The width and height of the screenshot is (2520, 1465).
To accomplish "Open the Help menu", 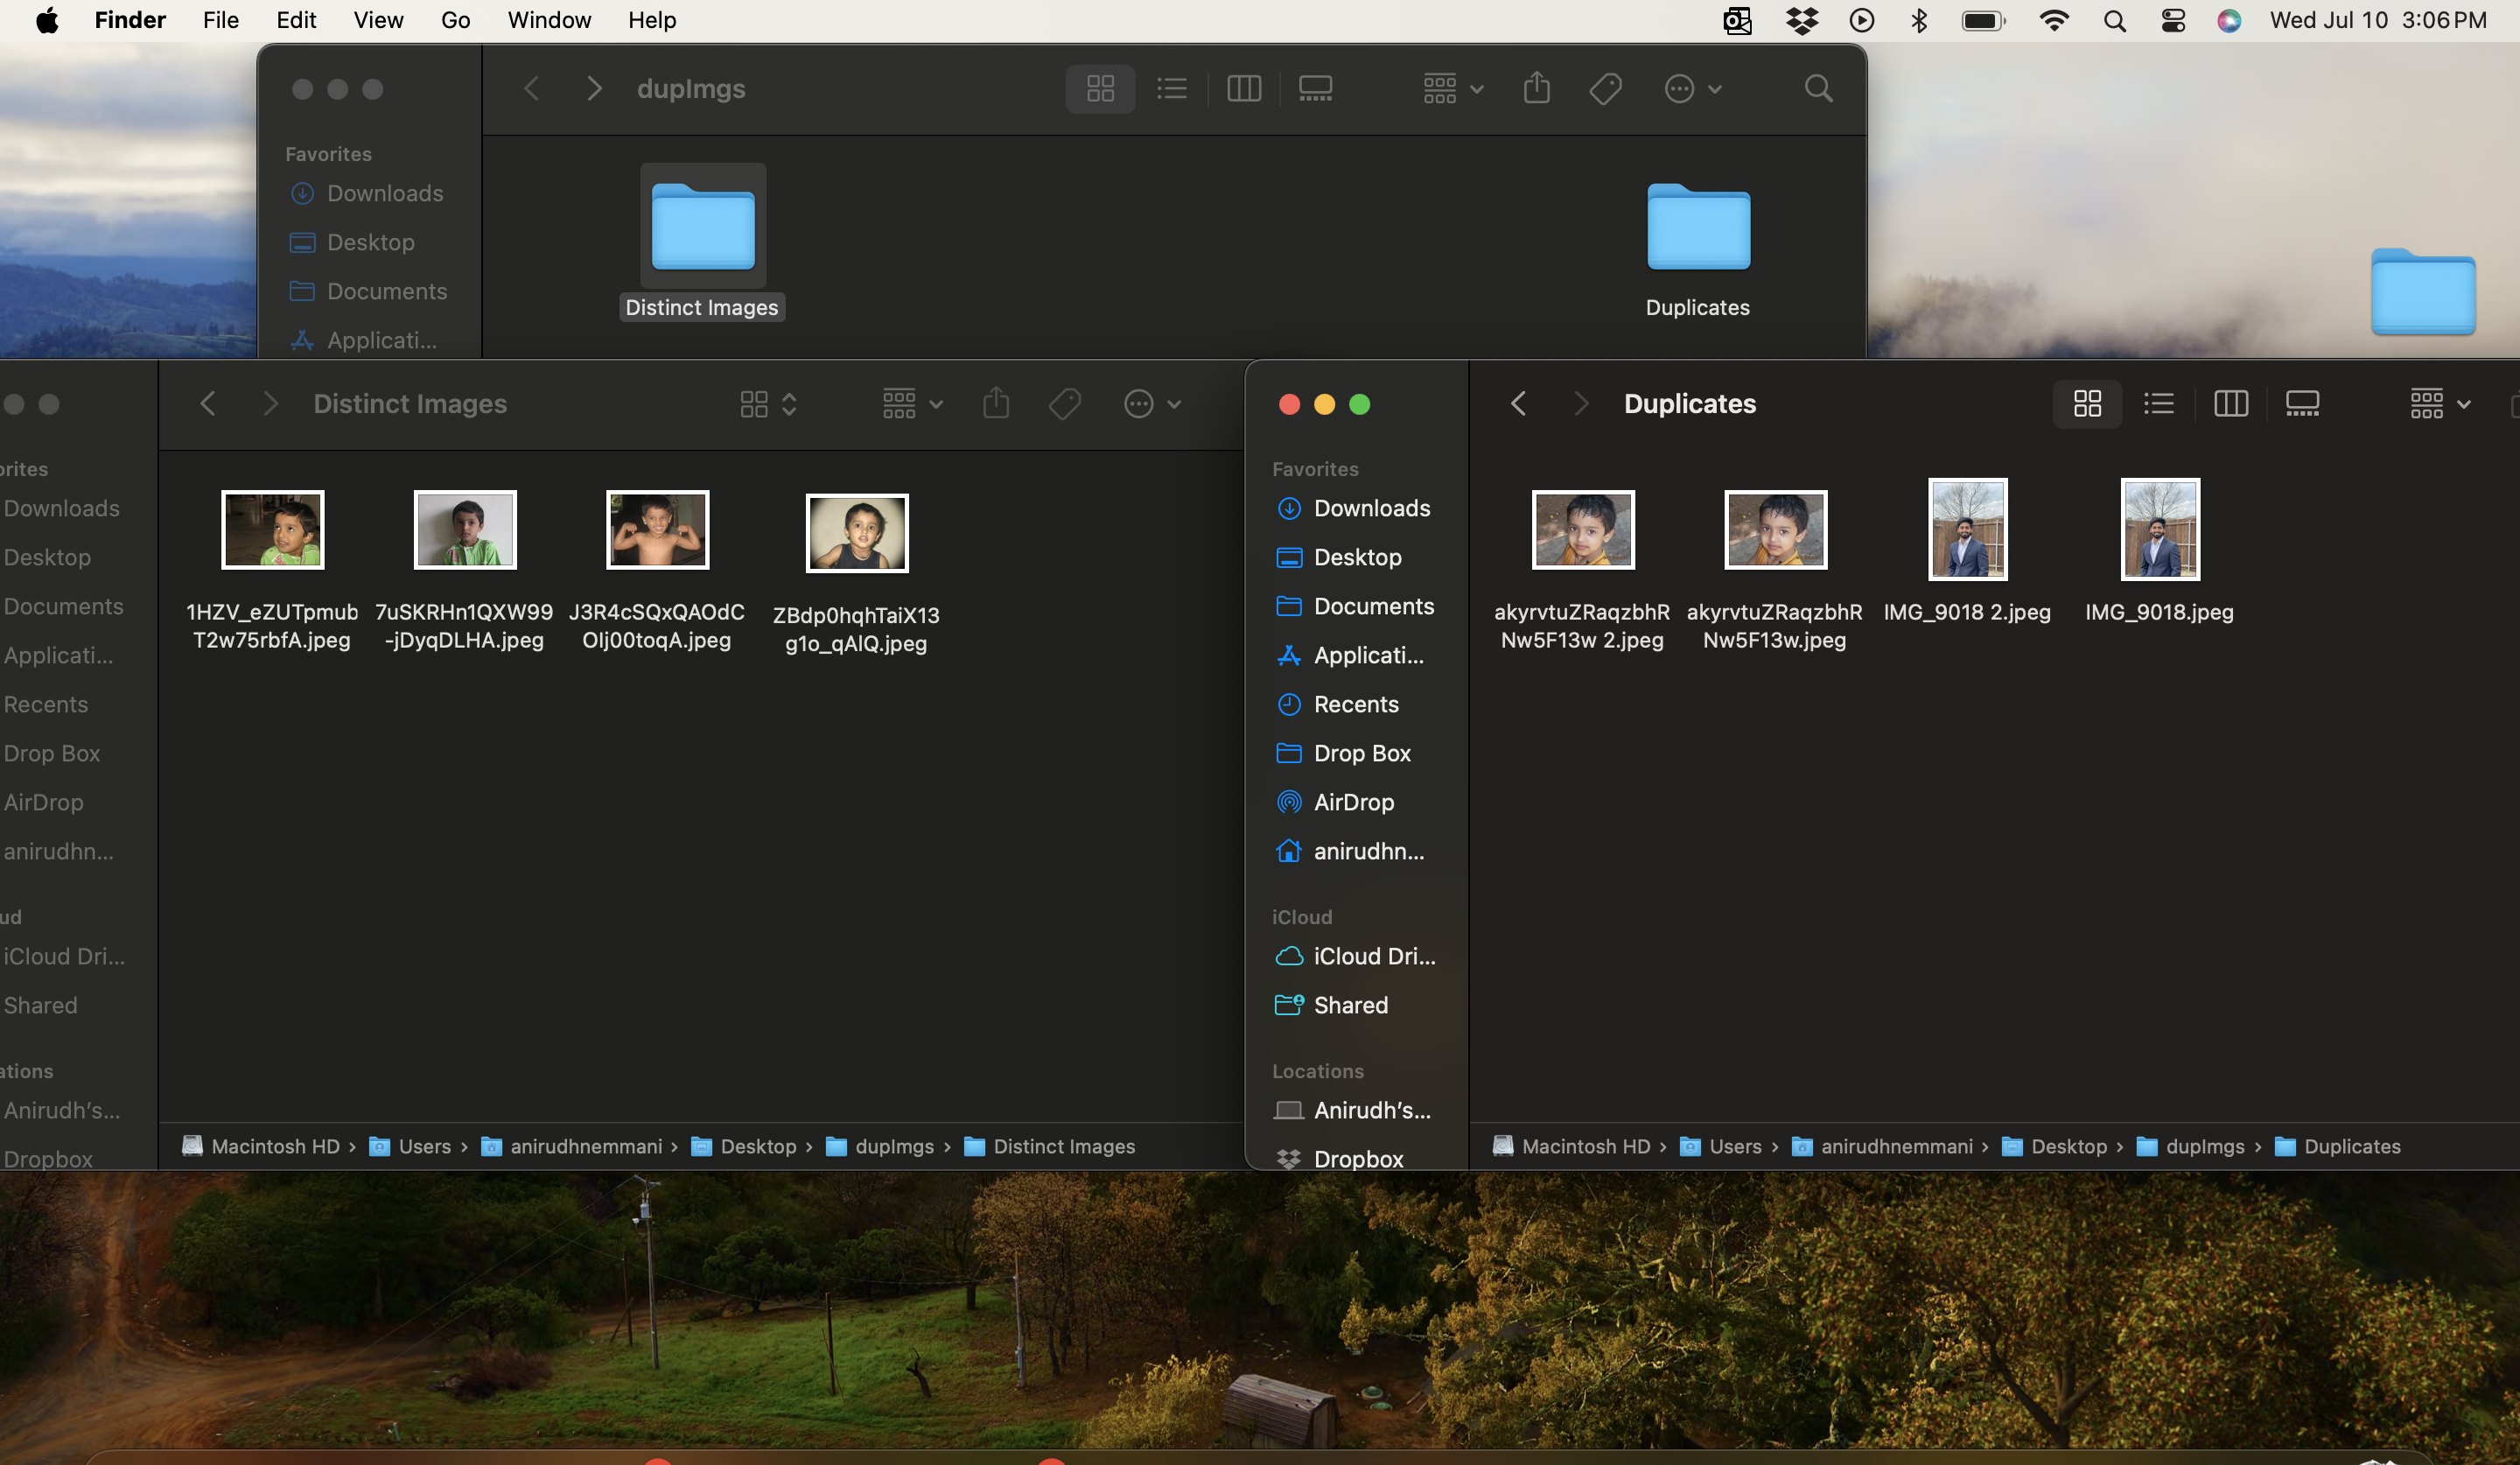I will (x=652, y=20).
